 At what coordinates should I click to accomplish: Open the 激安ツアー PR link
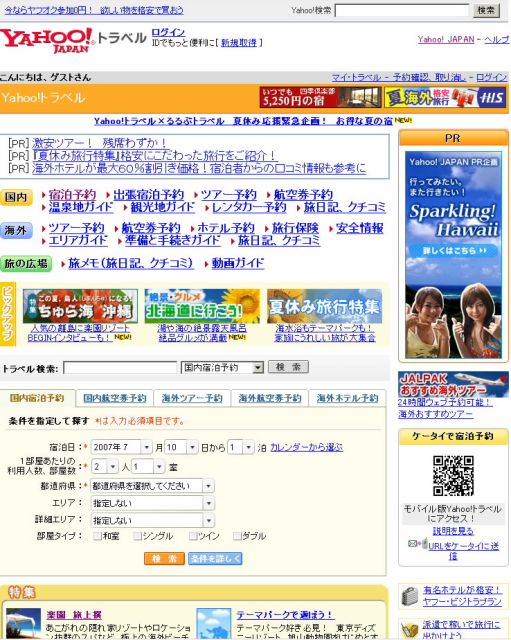click(x=99, y=143)
